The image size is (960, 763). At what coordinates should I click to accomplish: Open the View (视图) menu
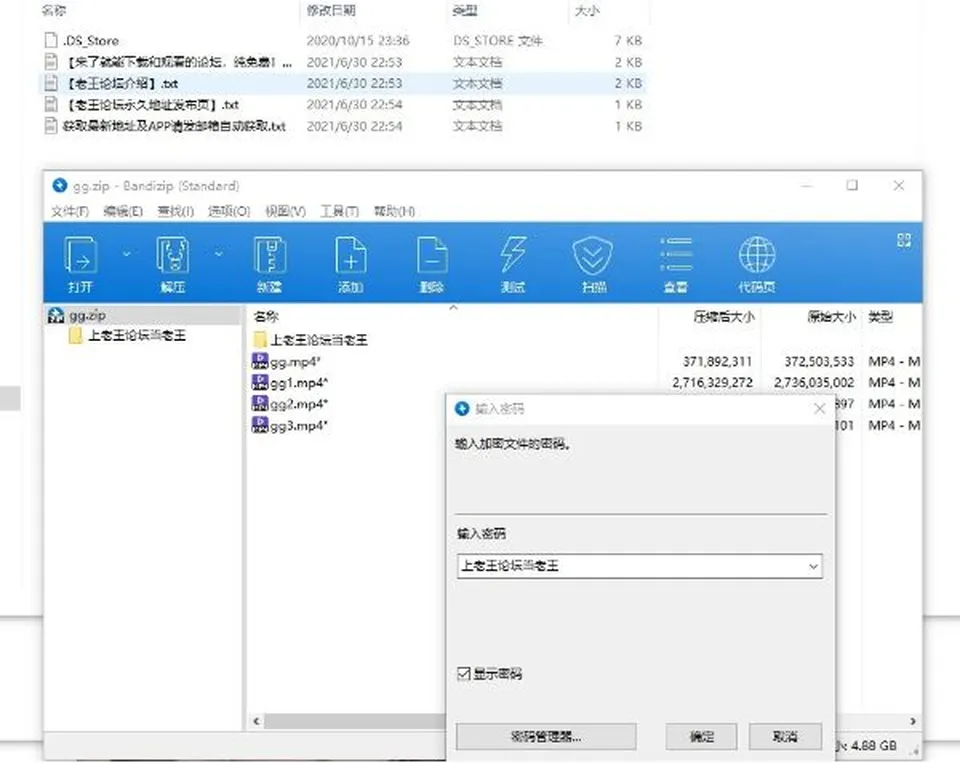pyautogui.click(x=285, y=211)
